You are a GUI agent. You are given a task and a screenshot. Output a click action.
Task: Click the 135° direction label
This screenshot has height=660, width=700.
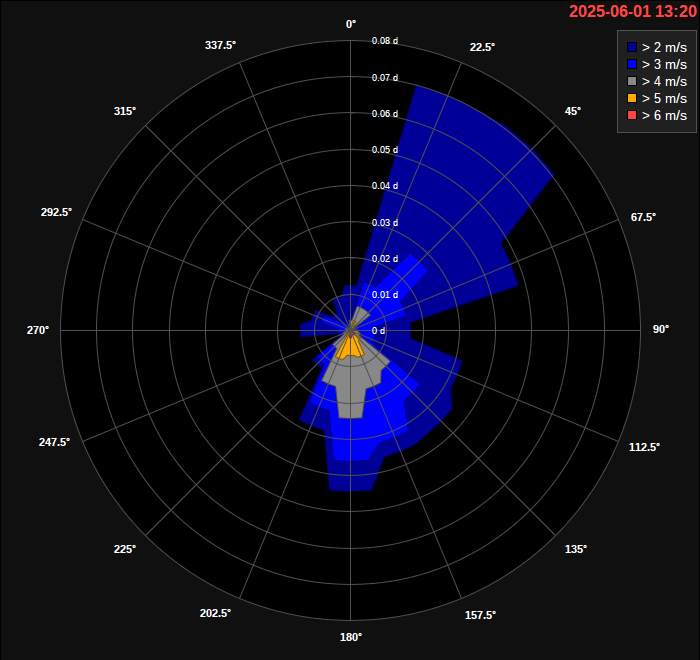(x=576, y=549)
